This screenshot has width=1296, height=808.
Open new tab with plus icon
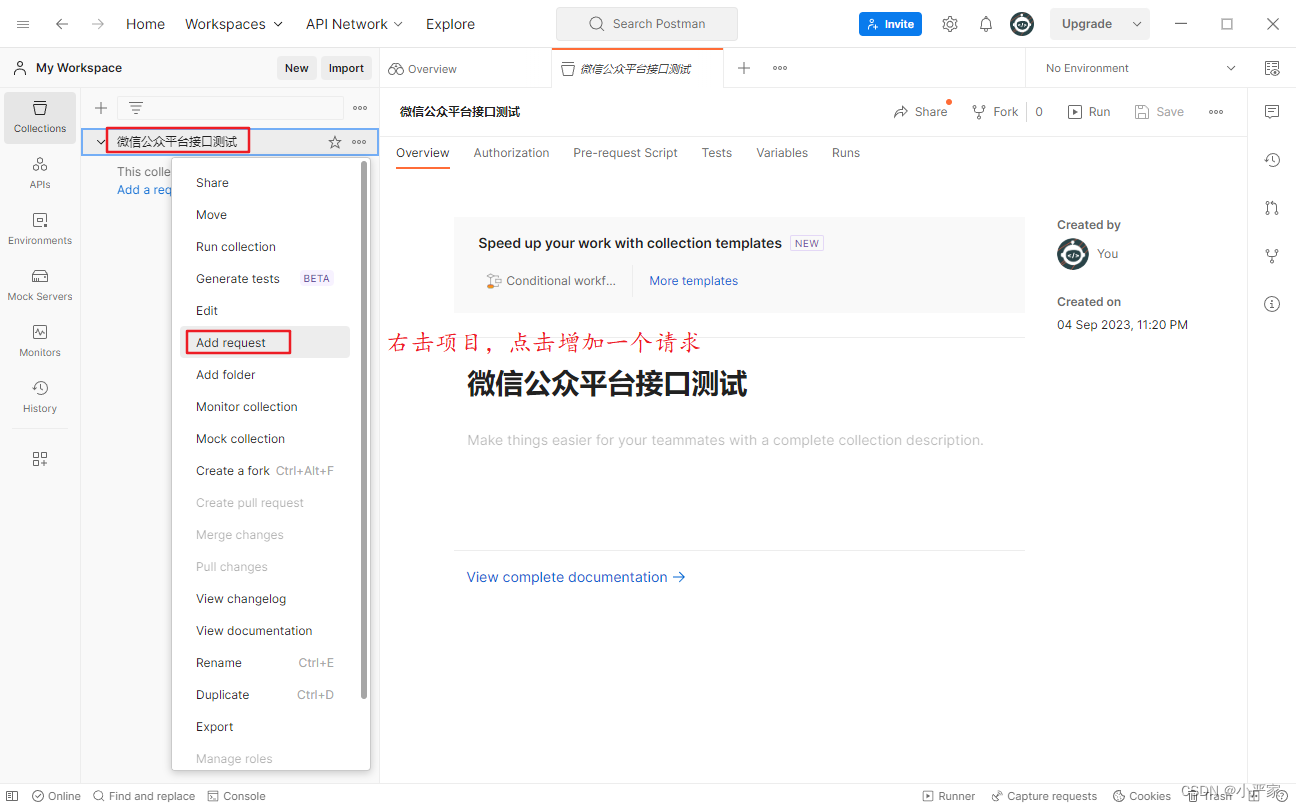pos(744,68)
